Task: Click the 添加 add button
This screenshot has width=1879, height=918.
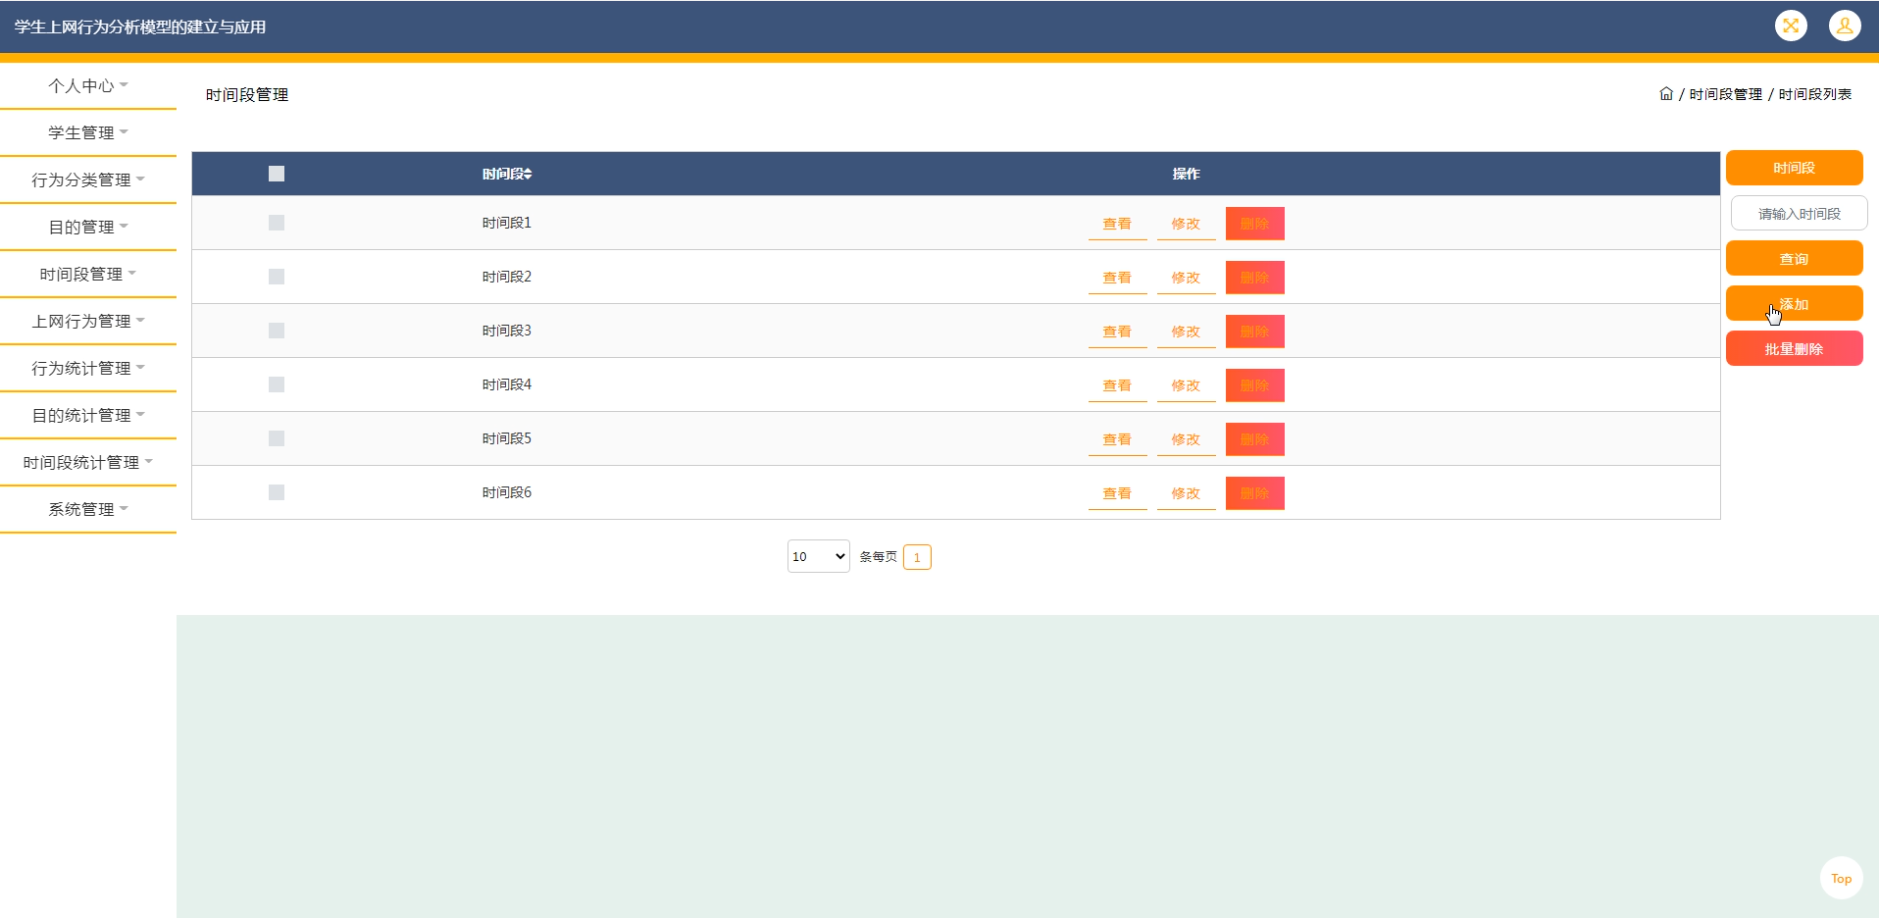Action: tap(1794, 304)
